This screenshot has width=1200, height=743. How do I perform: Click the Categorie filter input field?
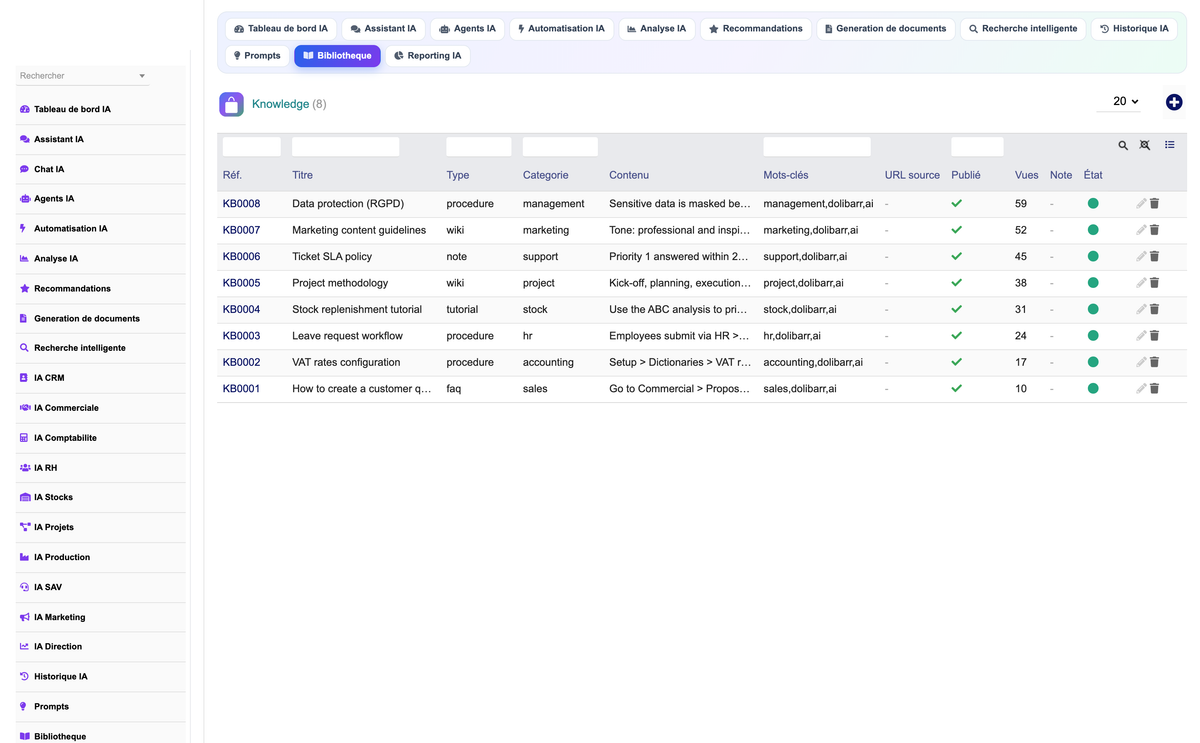560,147
